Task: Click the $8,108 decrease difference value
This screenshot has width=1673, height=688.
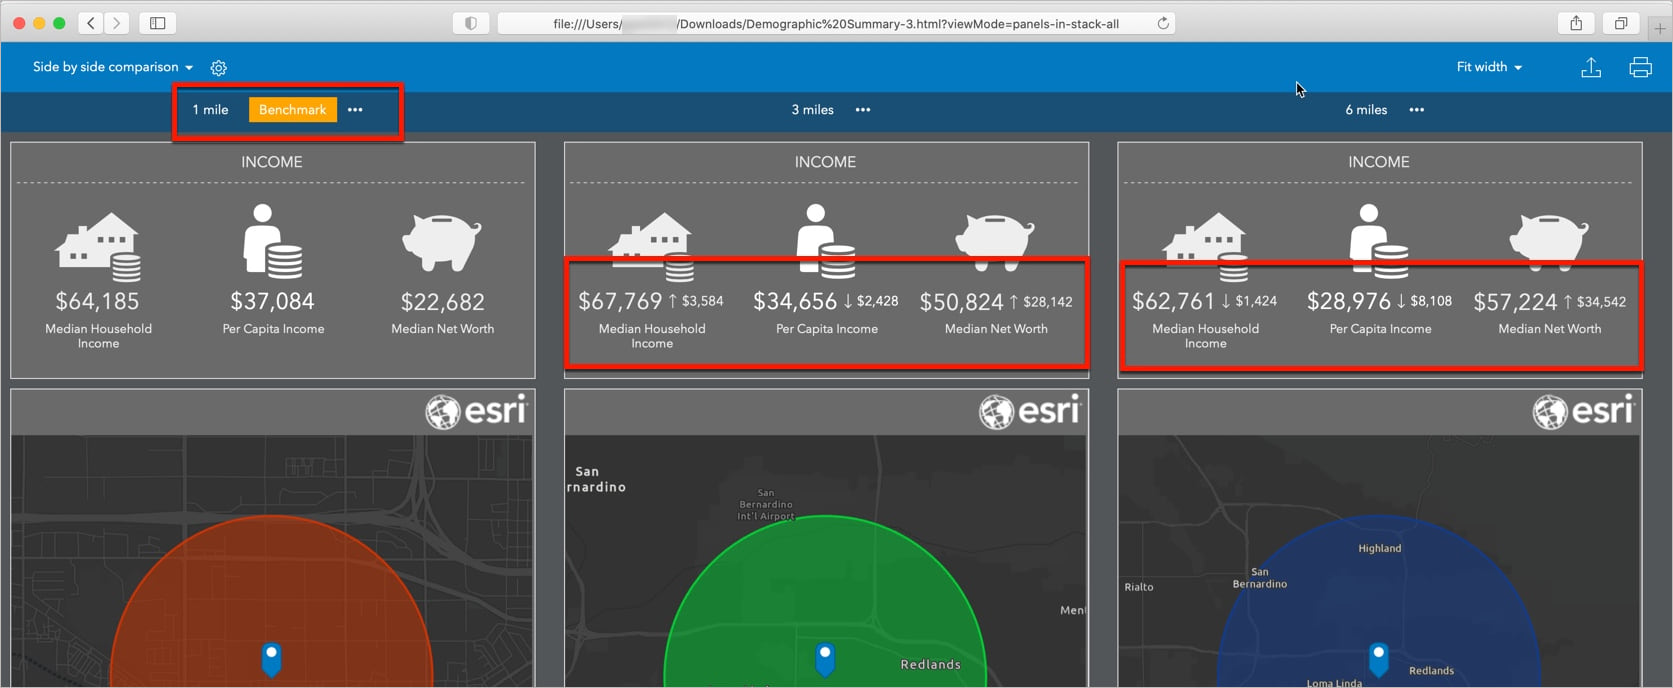Action: [x=1431, y=301]
